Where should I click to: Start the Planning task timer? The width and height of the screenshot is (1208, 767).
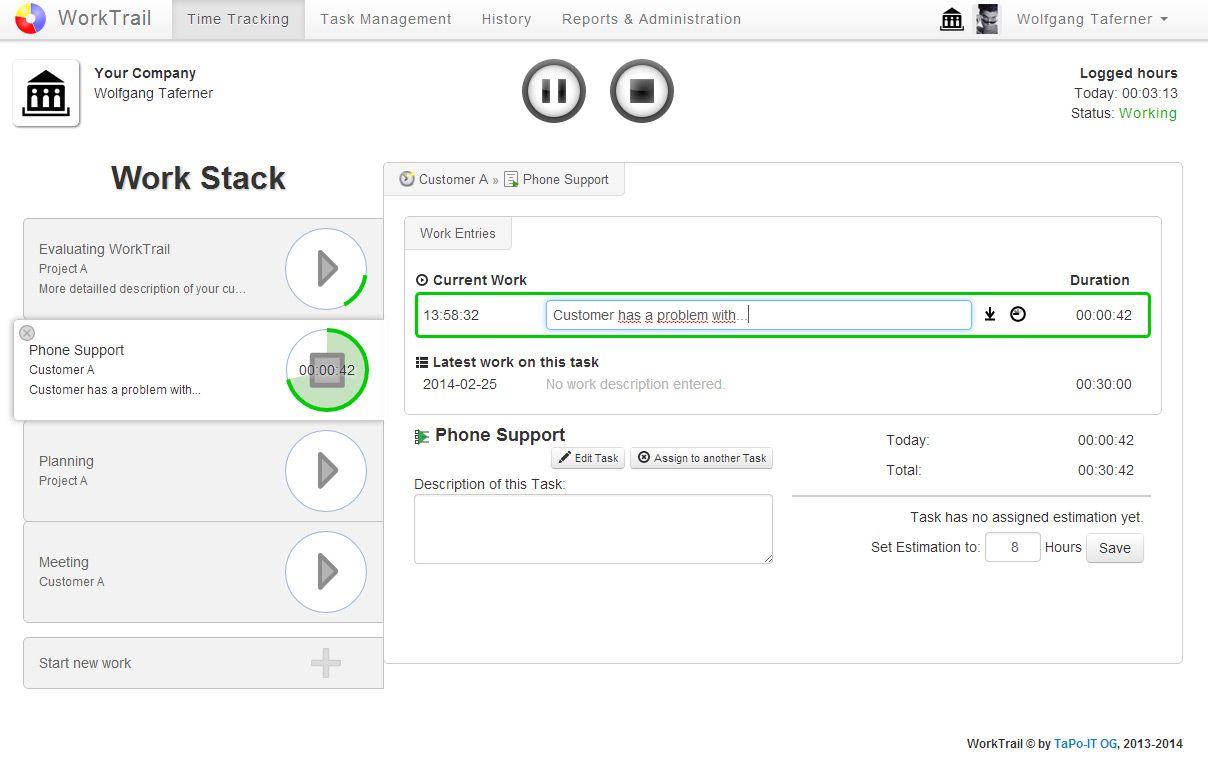click(326, 470)
